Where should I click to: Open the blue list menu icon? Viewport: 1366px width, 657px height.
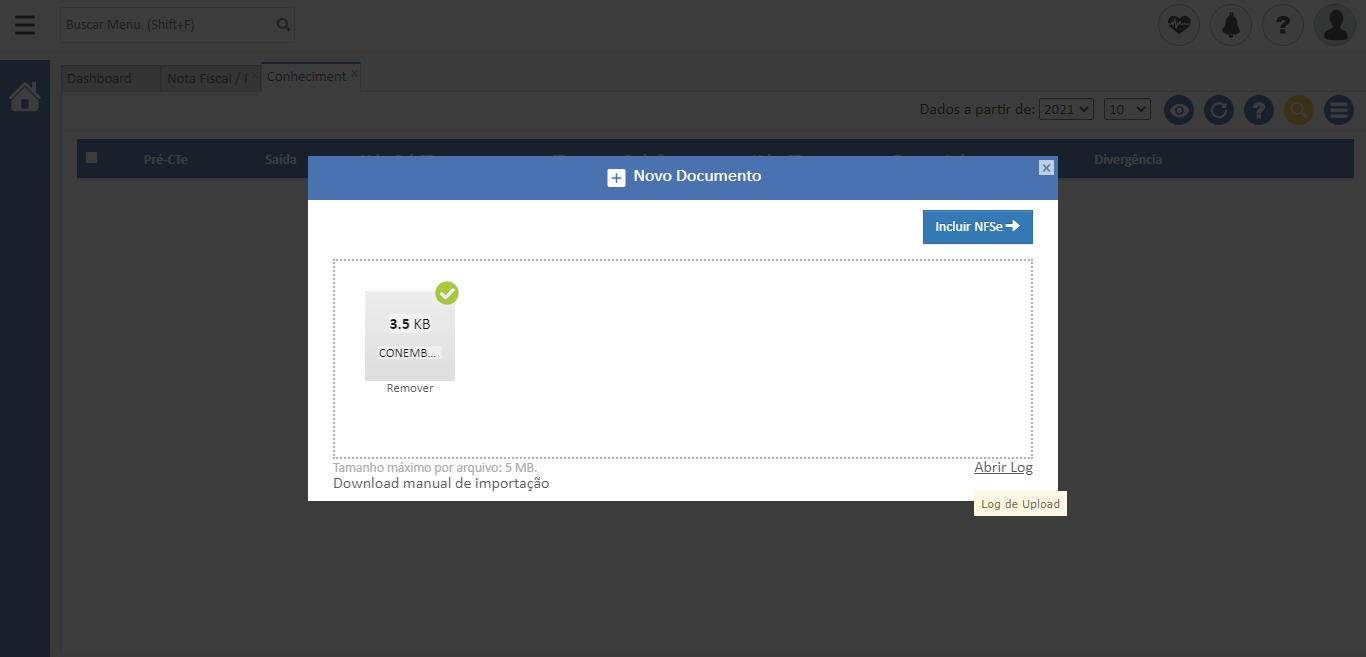pyautogui.click(x=1339, y=110)
